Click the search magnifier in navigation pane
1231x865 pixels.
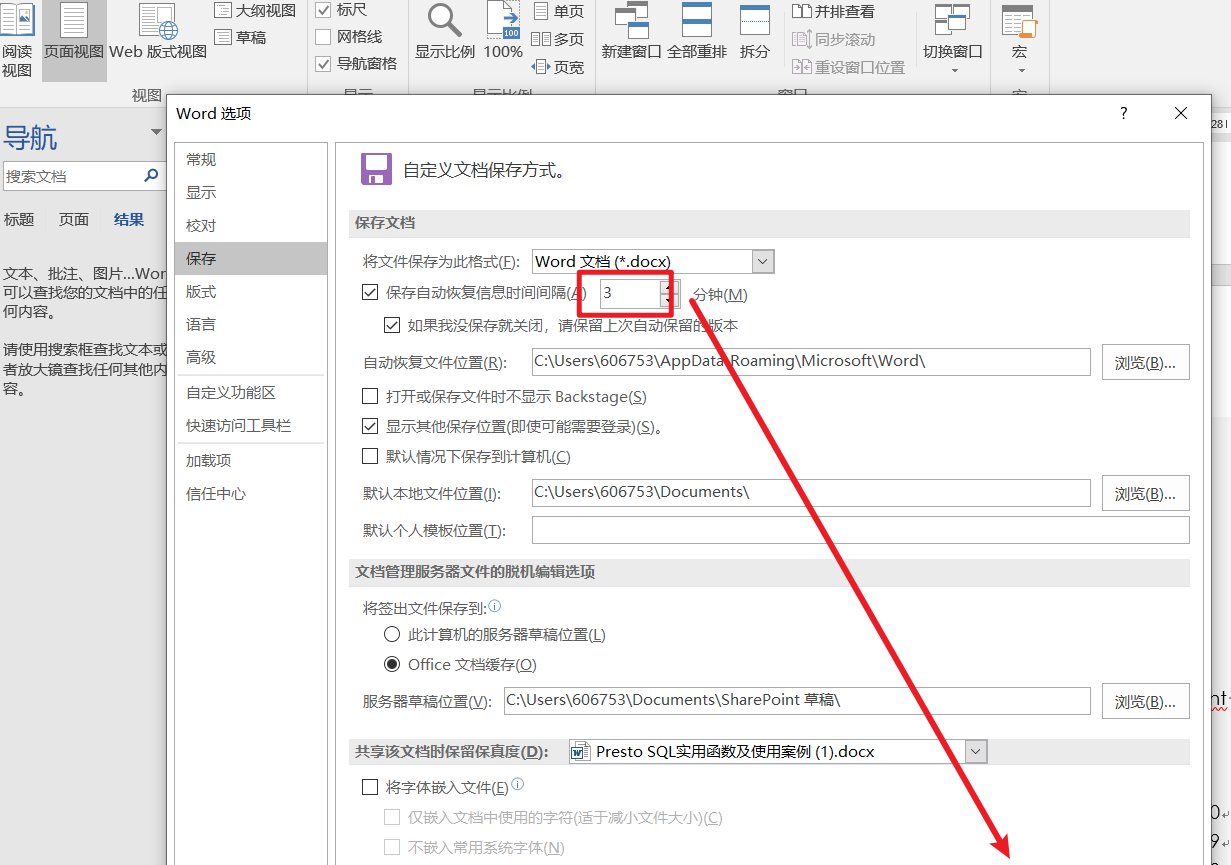(x=151, y=176)
